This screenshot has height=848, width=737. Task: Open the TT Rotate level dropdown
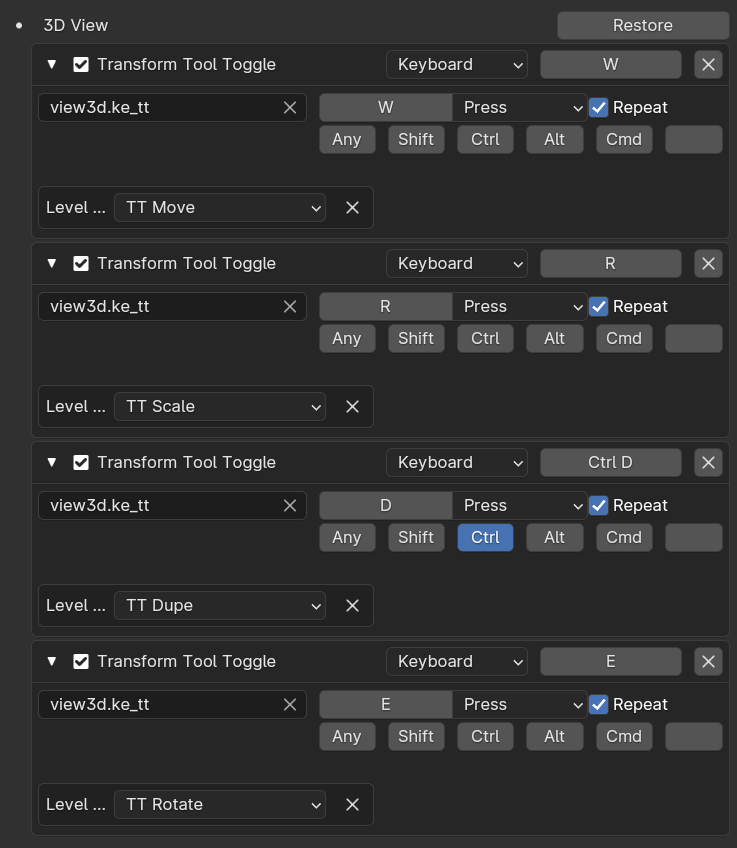pos(220,805)
